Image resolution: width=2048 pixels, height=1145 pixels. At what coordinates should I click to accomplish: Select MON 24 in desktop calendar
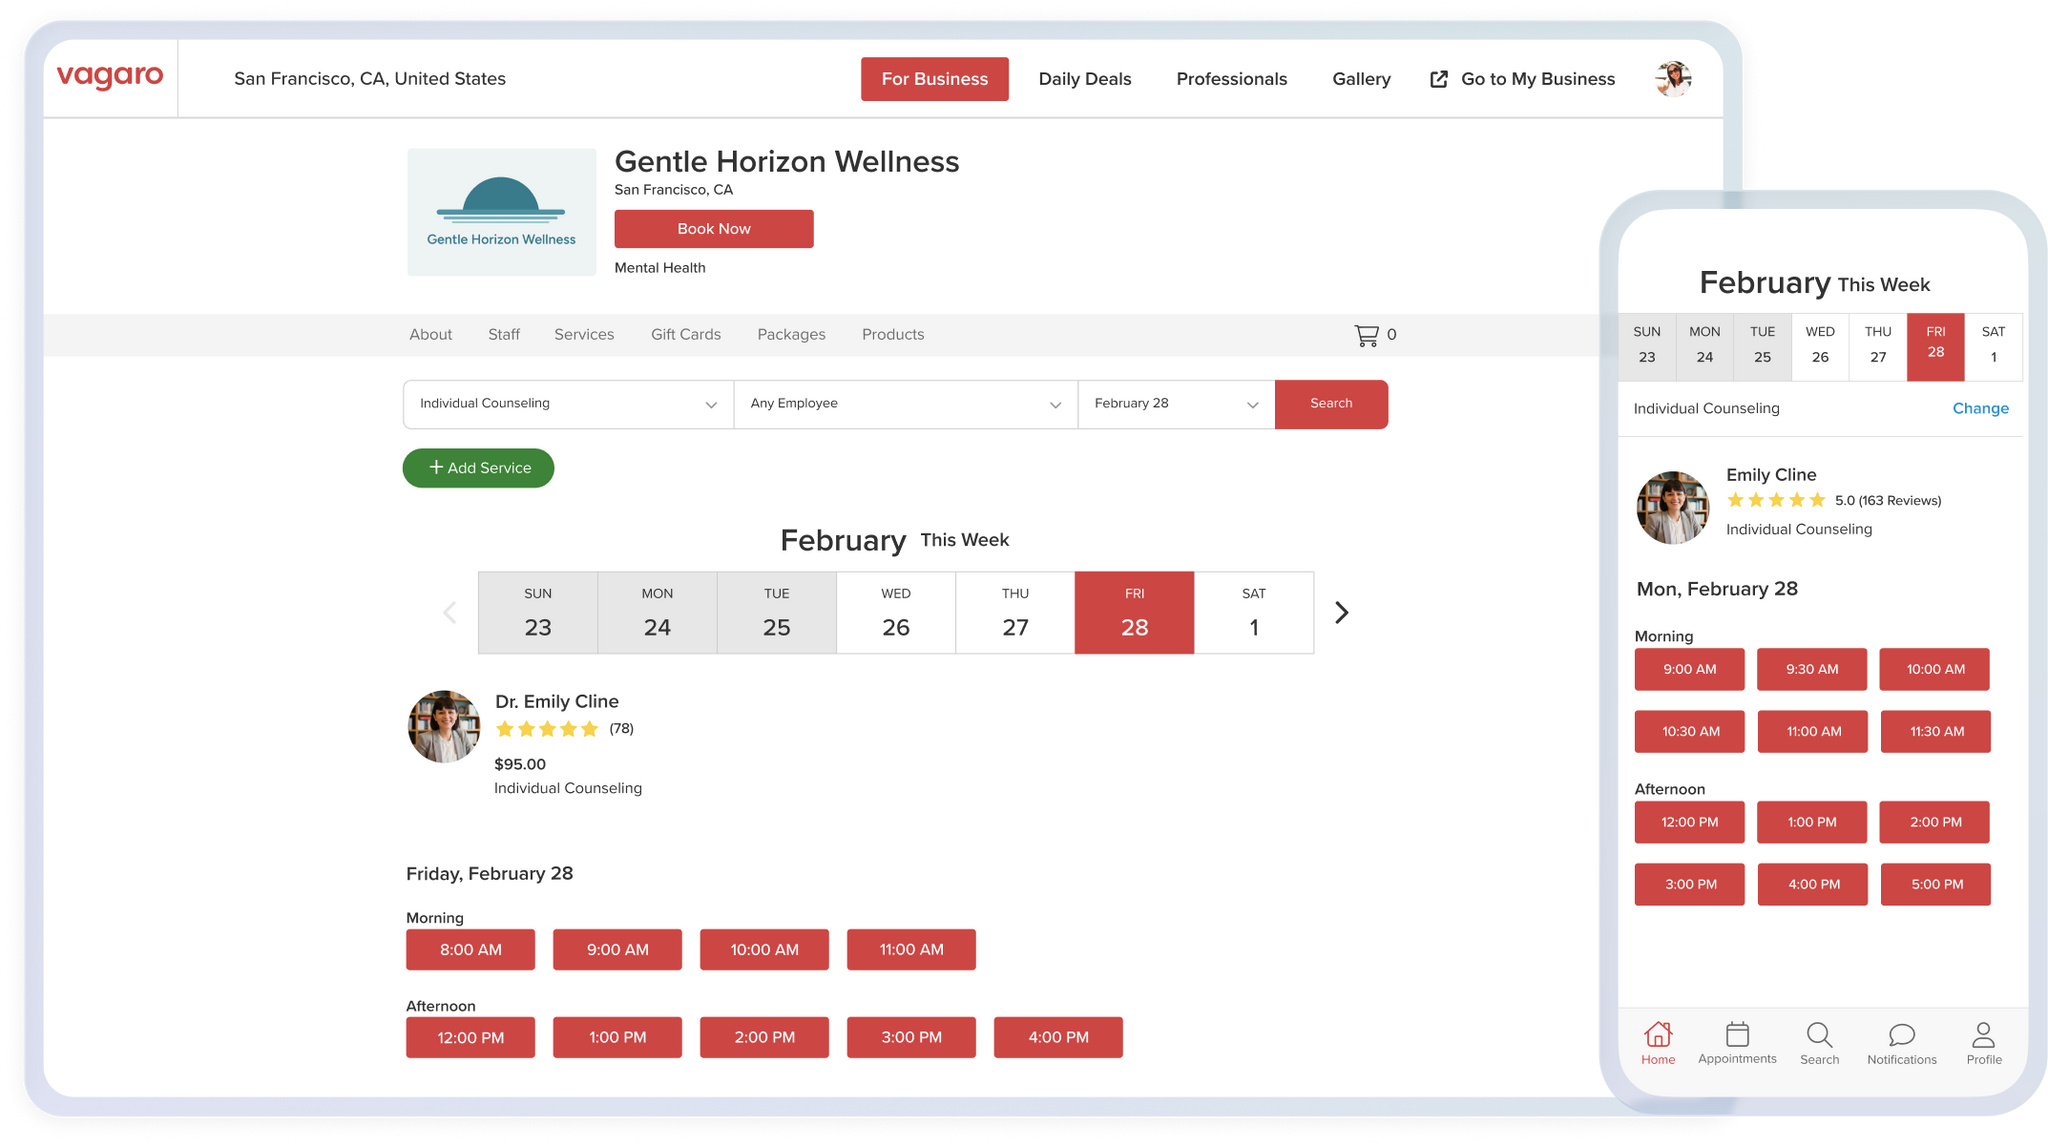click(x=657, y=613)
